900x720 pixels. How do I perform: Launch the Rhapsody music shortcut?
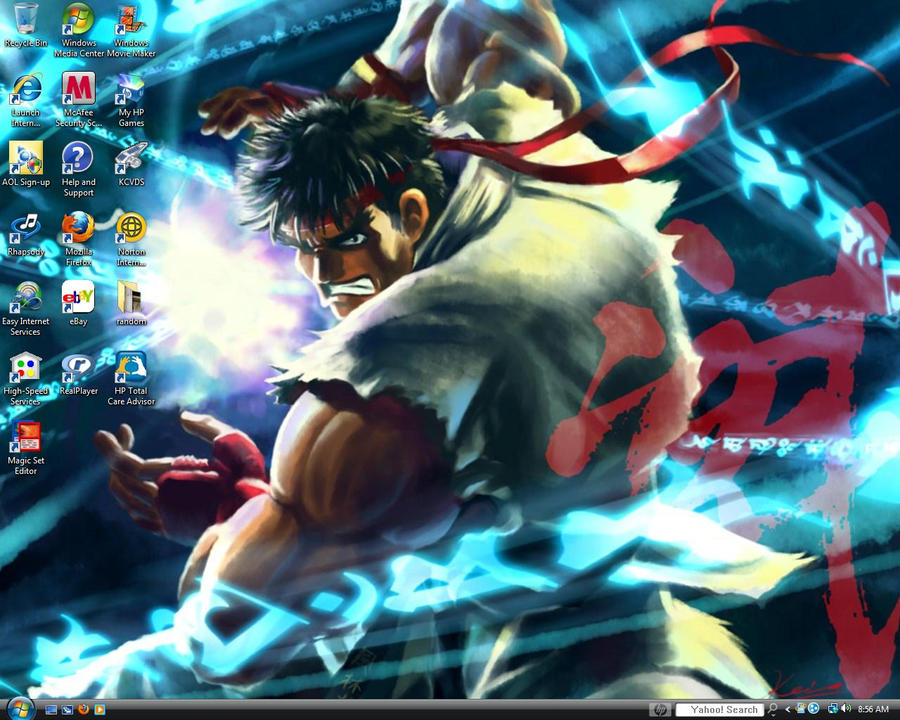tap(26, 234)
